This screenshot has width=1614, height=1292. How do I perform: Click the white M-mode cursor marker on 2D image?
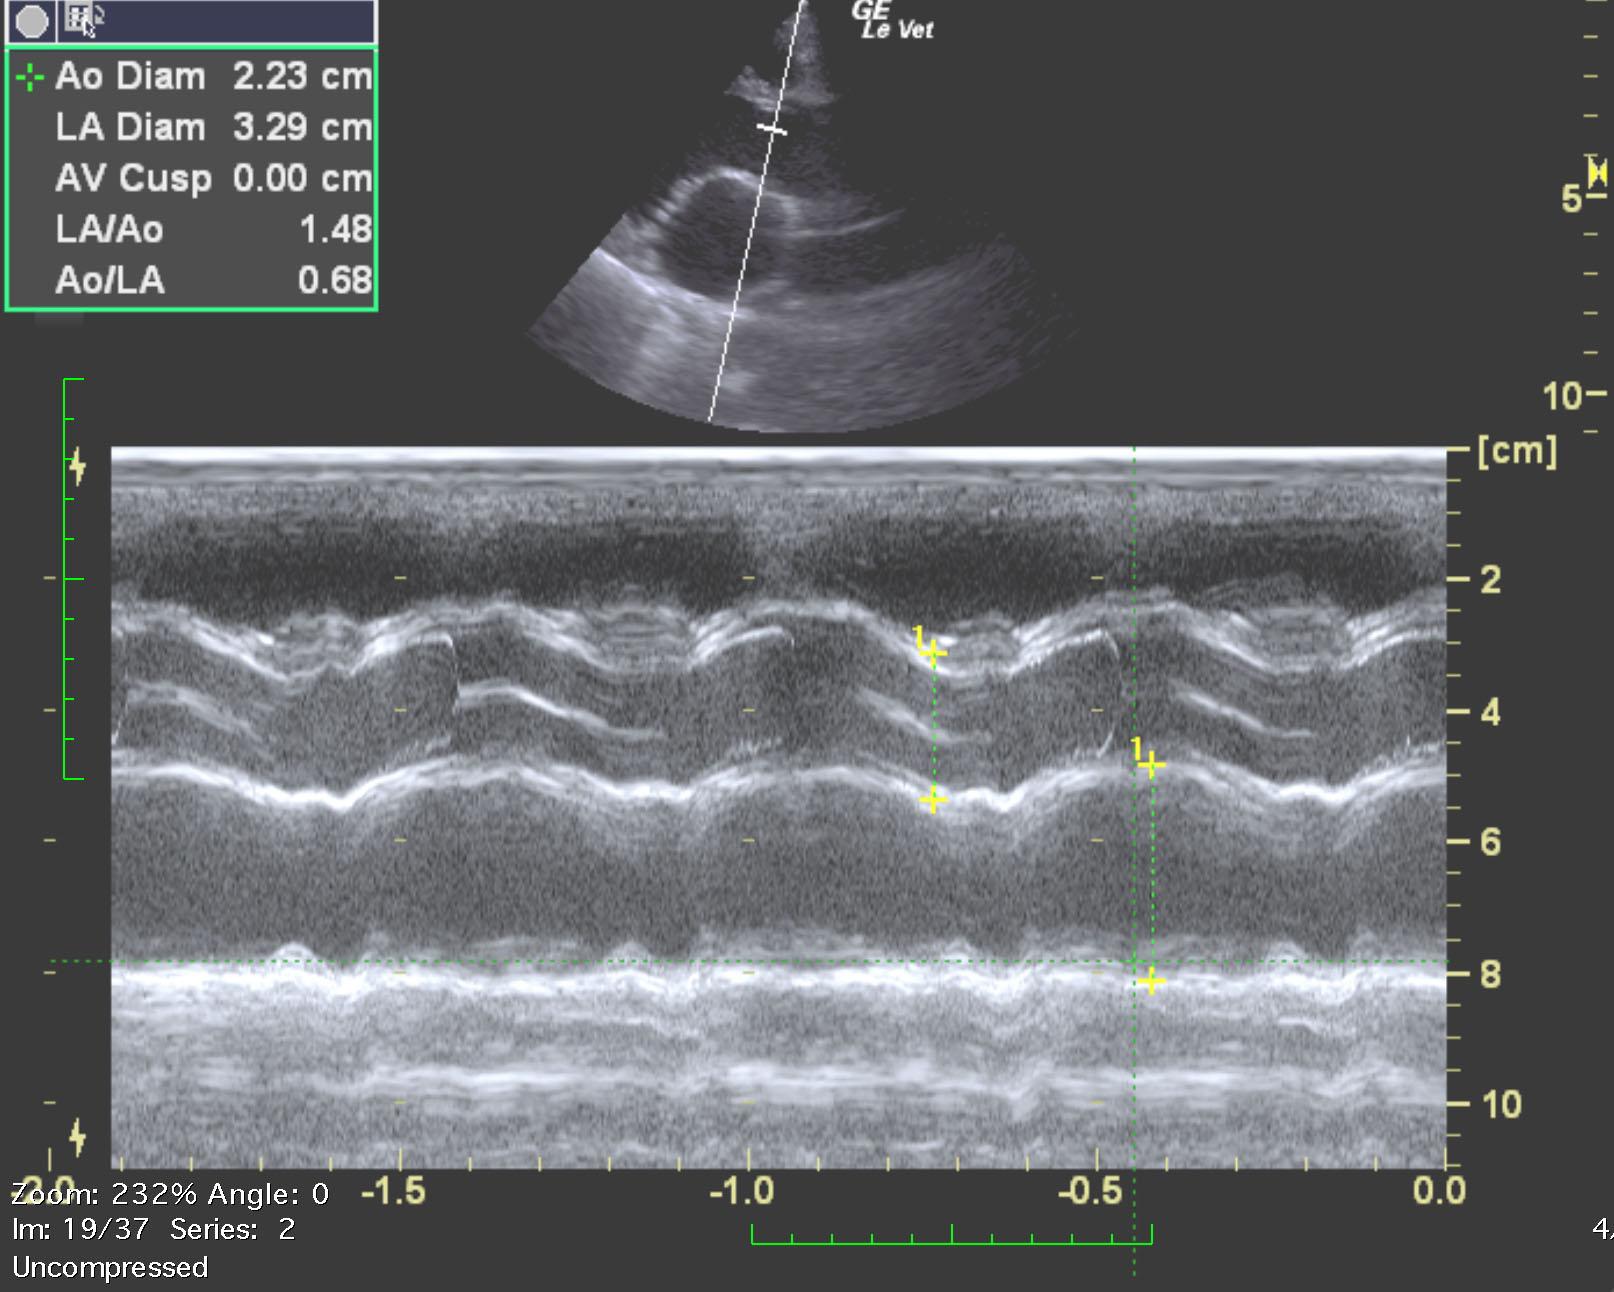[x=771, y=129]
